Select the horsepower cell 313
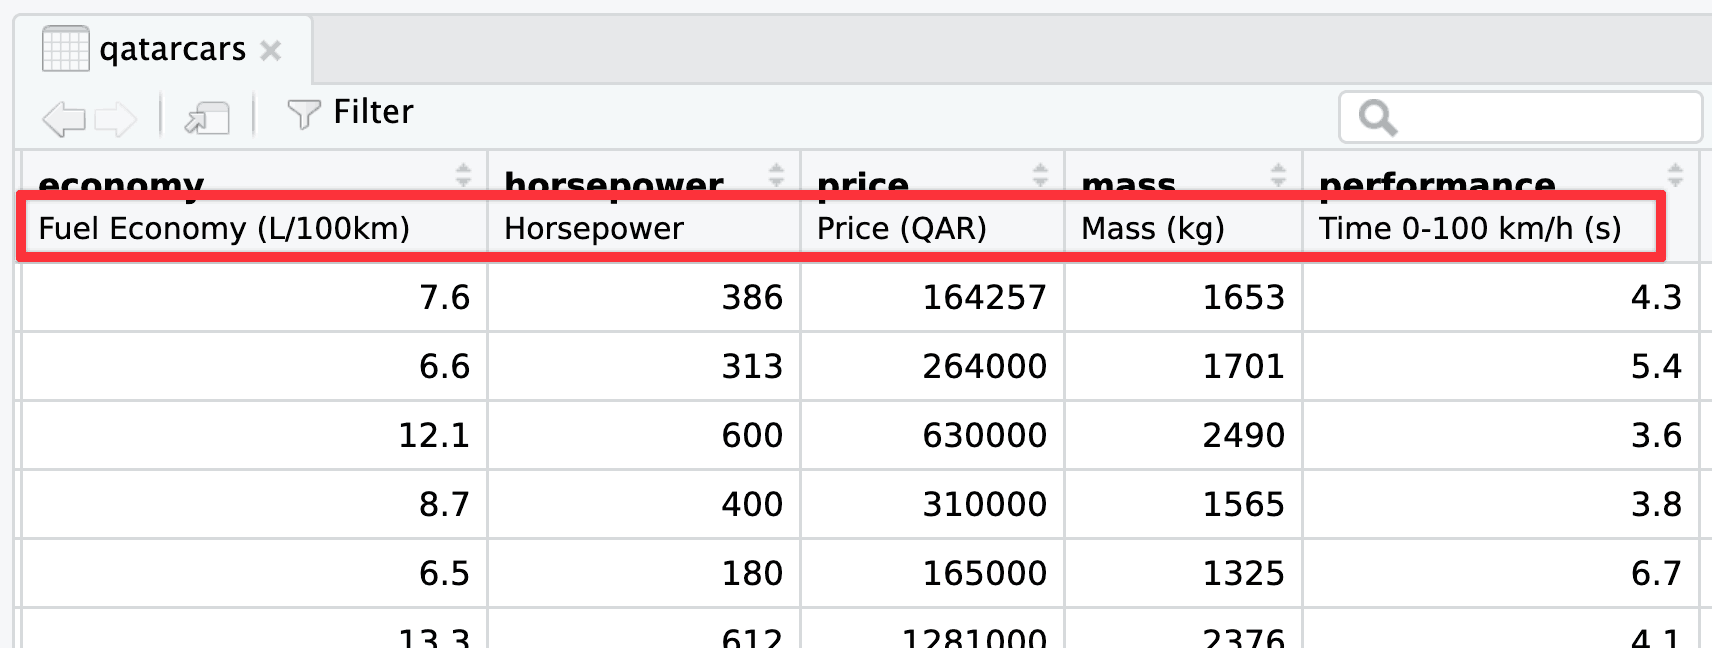 [x=752, y=366]
